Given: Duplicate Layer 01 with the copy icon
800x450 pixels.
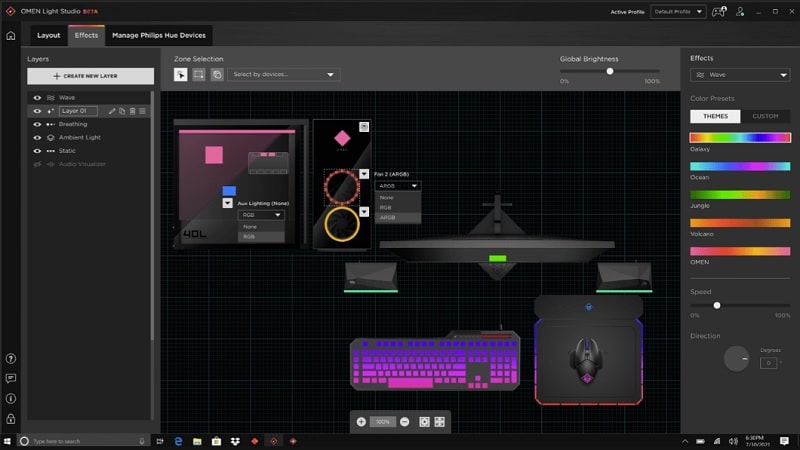Looking at the screenshot, I should click(x=122, y=111).
